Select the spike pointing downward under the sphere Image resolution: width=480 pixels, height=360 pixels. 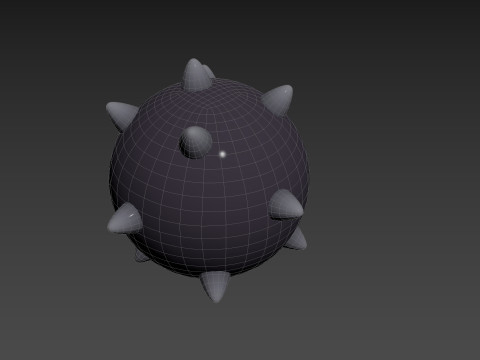pyautogui.click(x=215, y=287)
